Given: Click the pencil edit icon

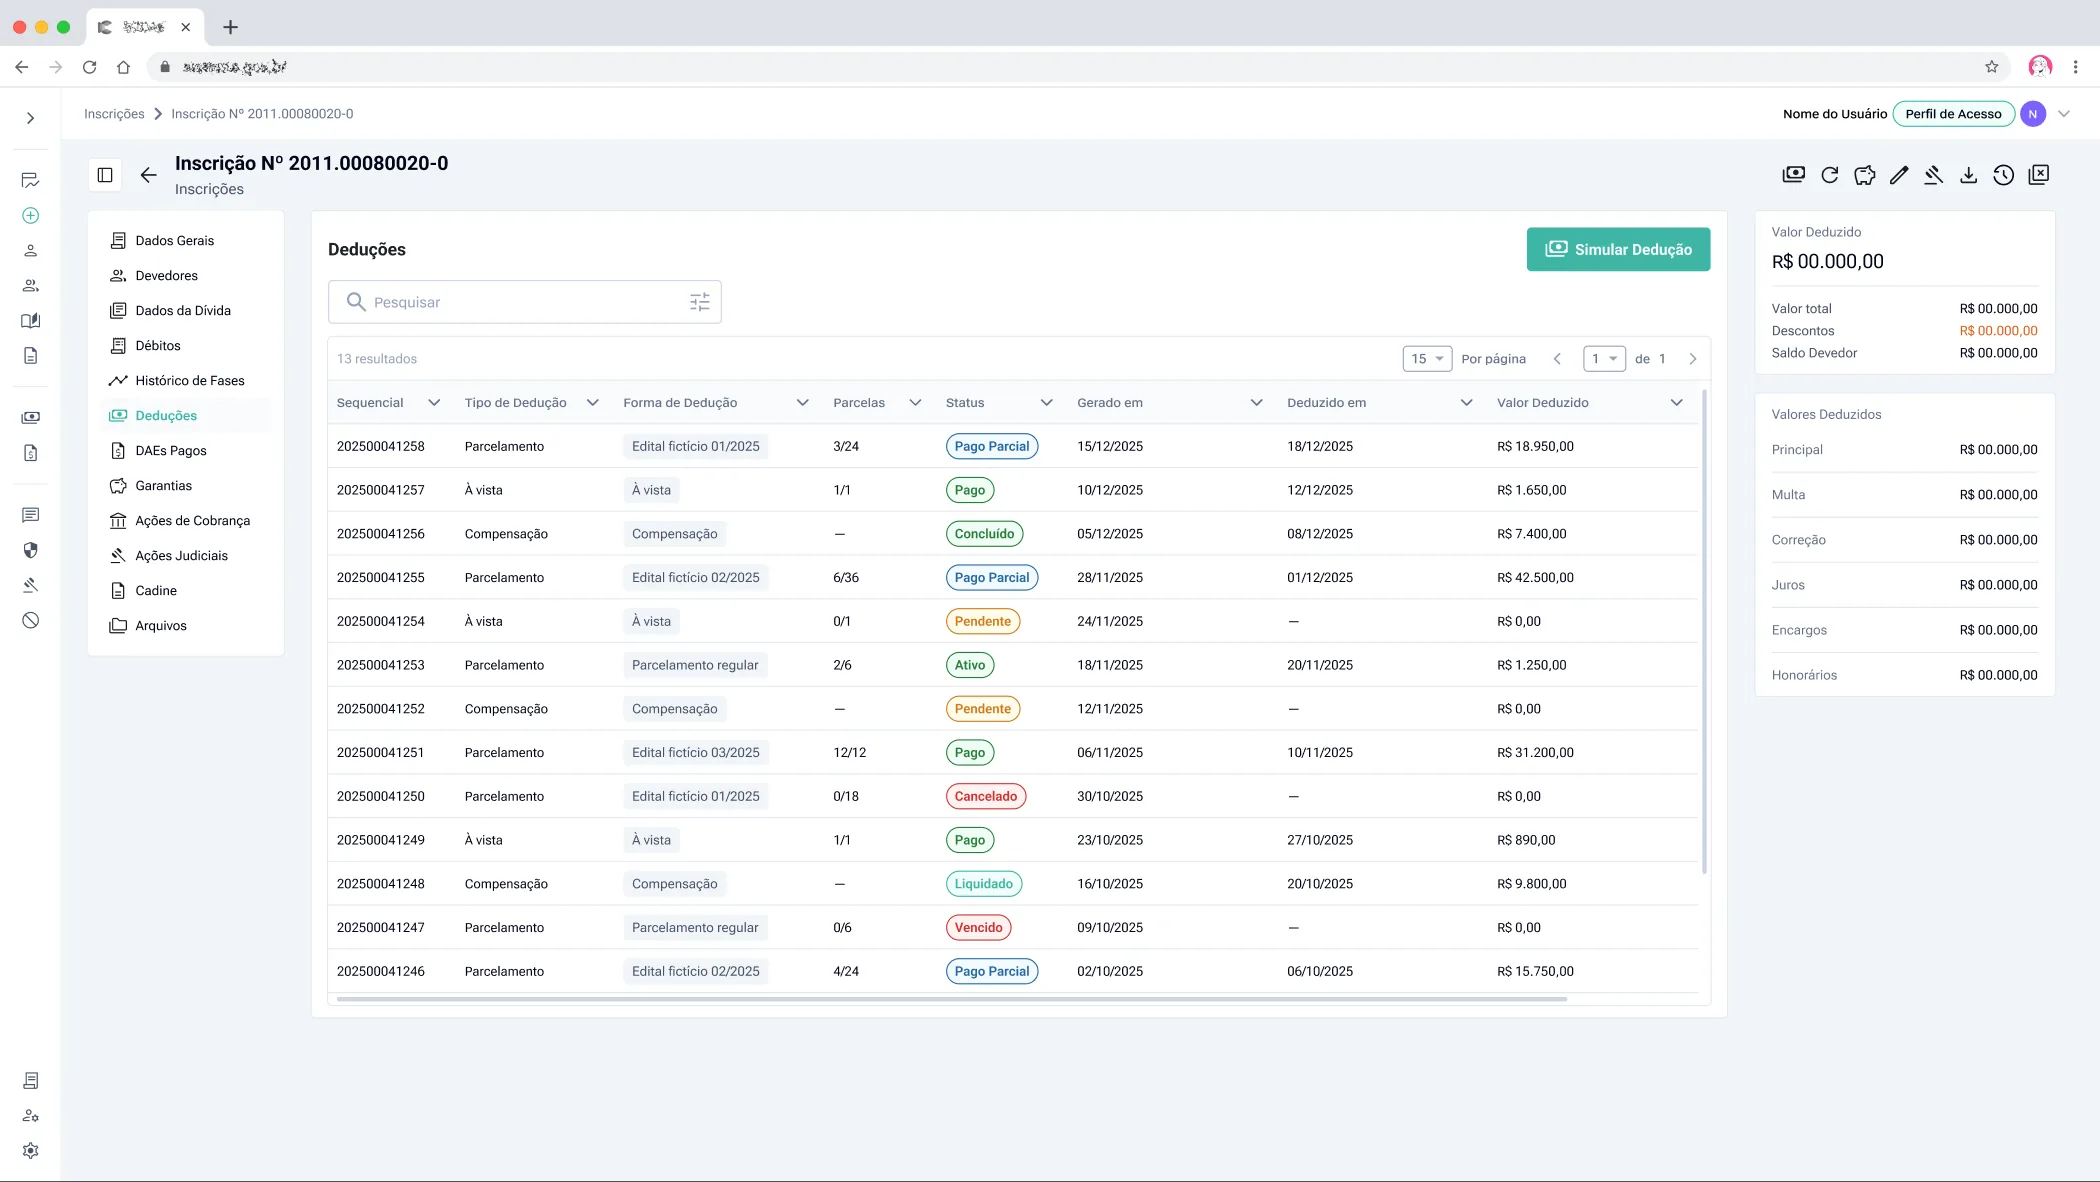Looking at the screenshot, I should pos(1899,175).
